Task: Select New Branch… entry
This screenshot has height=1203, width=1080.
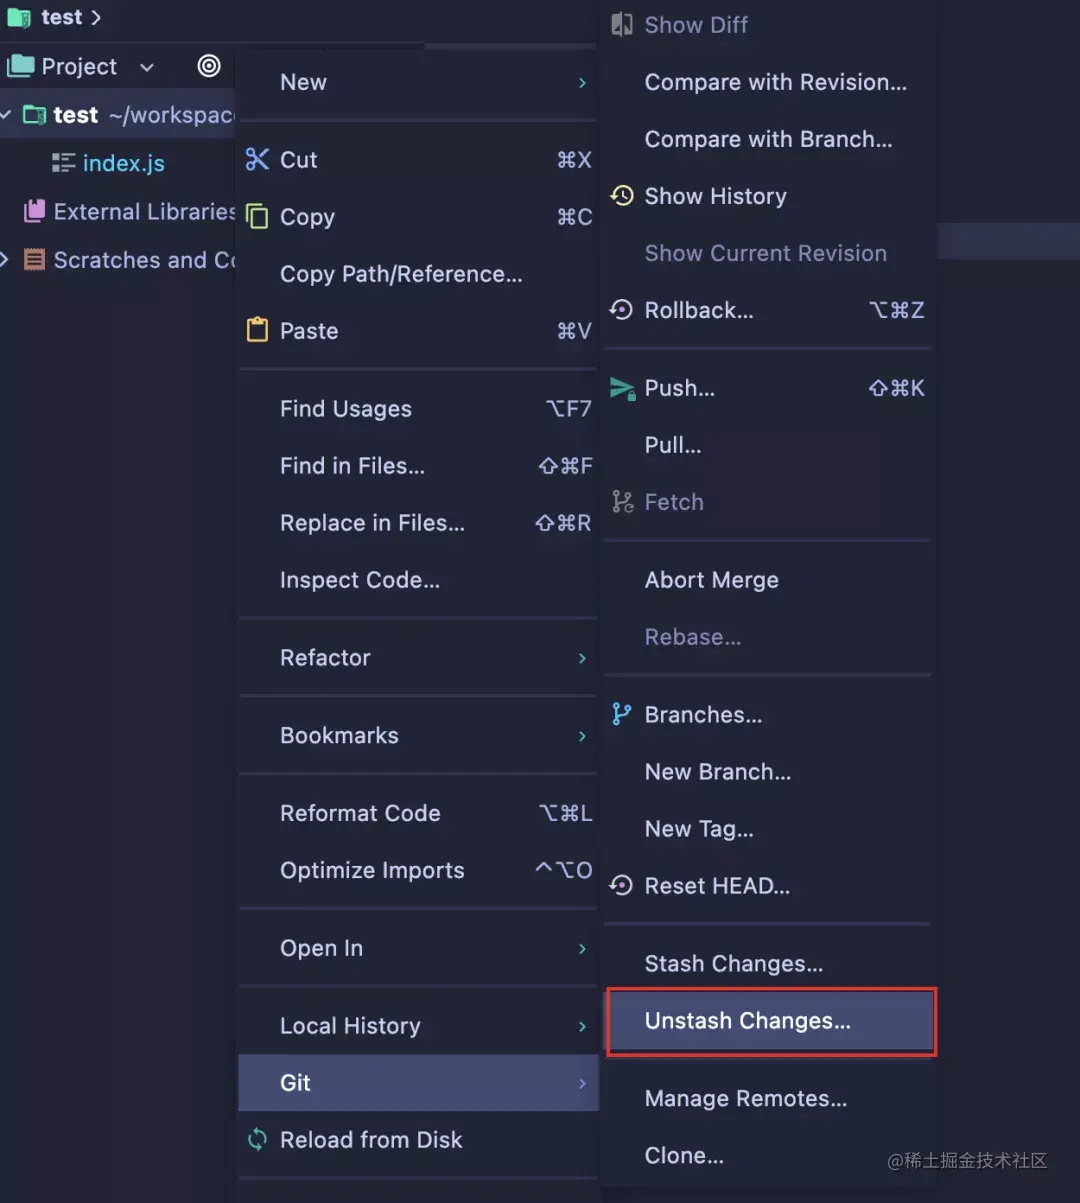Action: 768,772
